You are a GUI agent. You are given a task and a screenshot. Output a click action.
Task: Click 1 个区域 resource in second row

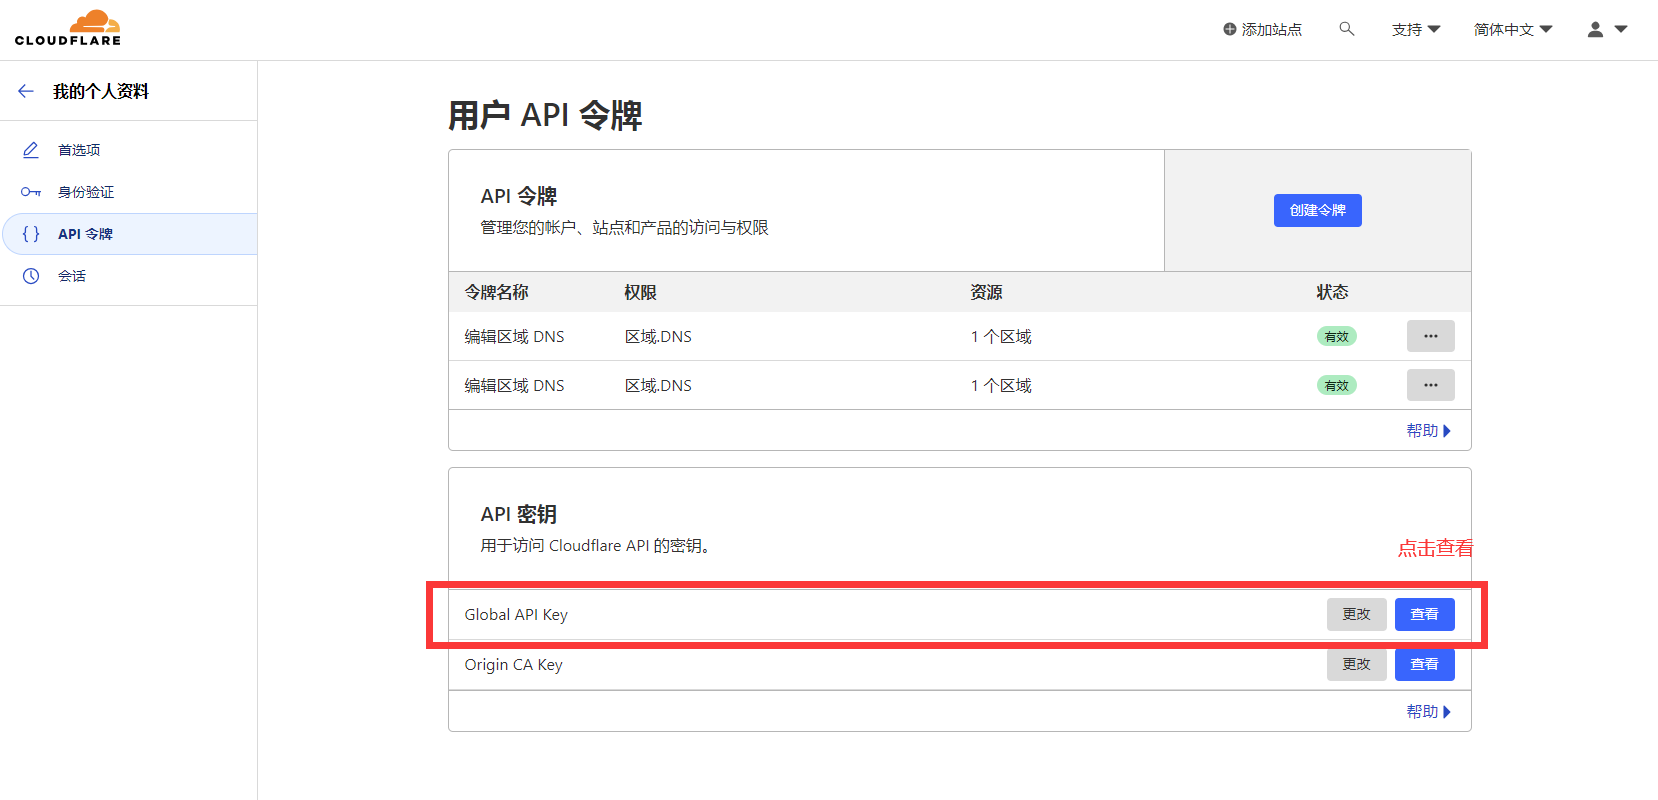[x=1001, y=385]
